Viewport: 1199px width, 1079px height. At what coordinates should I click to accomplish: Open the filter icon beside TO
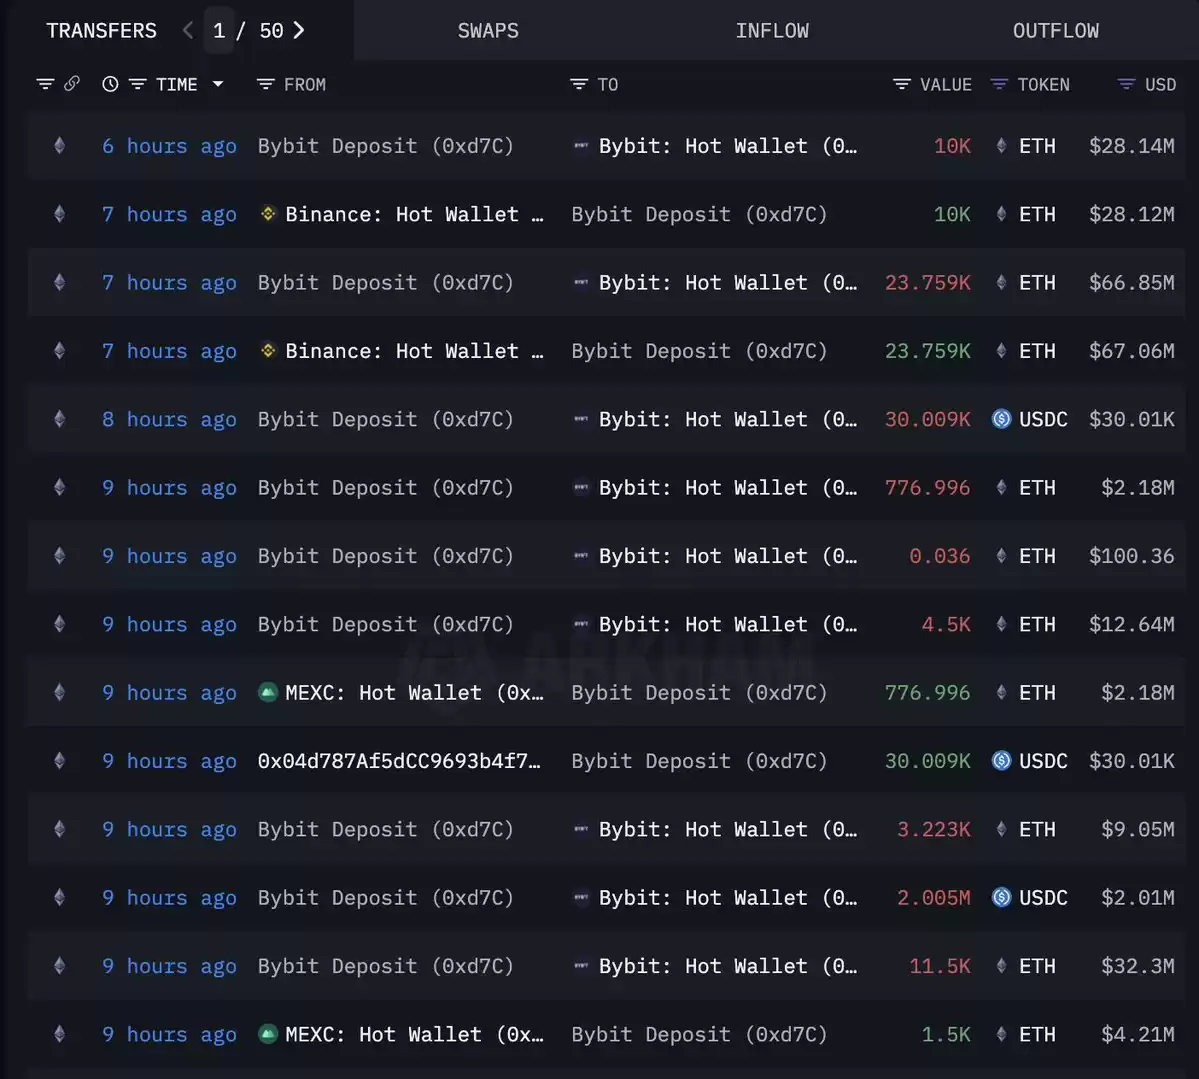[x=579, y=84]
